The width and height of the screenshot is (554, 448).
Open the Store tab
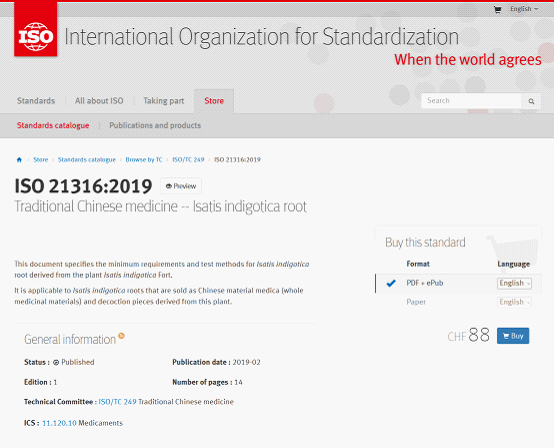click(x=214, y=101)
